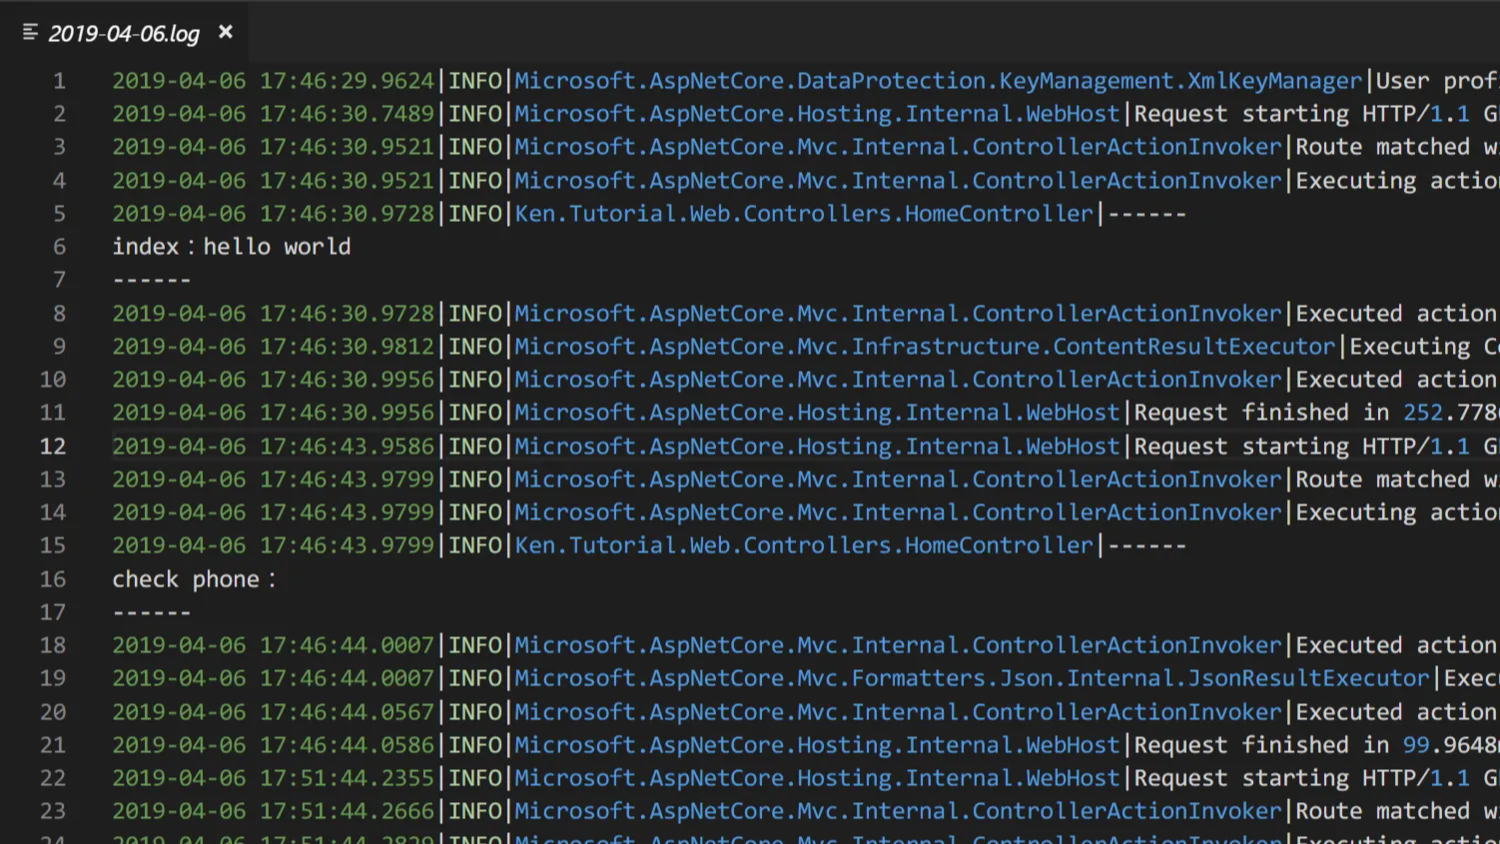Screen dimensions: 1500x844
Task: Click ContentResultExecutor logger name on line 9
Action: [925, 347]
